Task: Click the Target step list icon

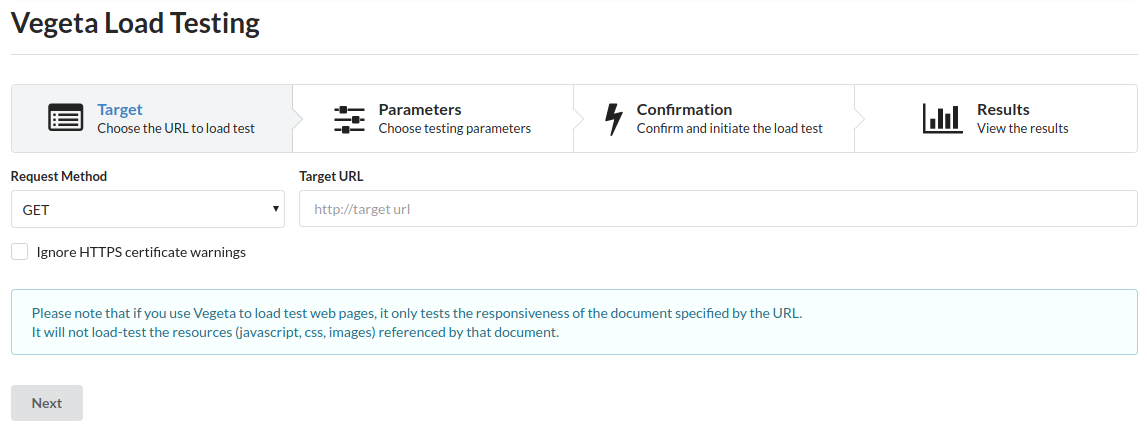Action: click(66, 118)
